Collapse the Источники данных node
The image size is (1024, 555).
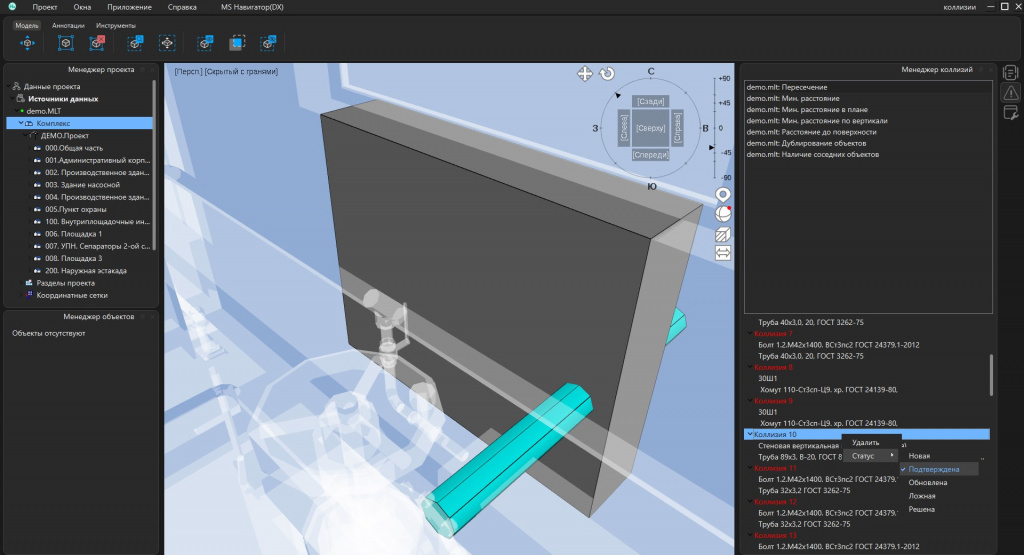pos(12,99)
